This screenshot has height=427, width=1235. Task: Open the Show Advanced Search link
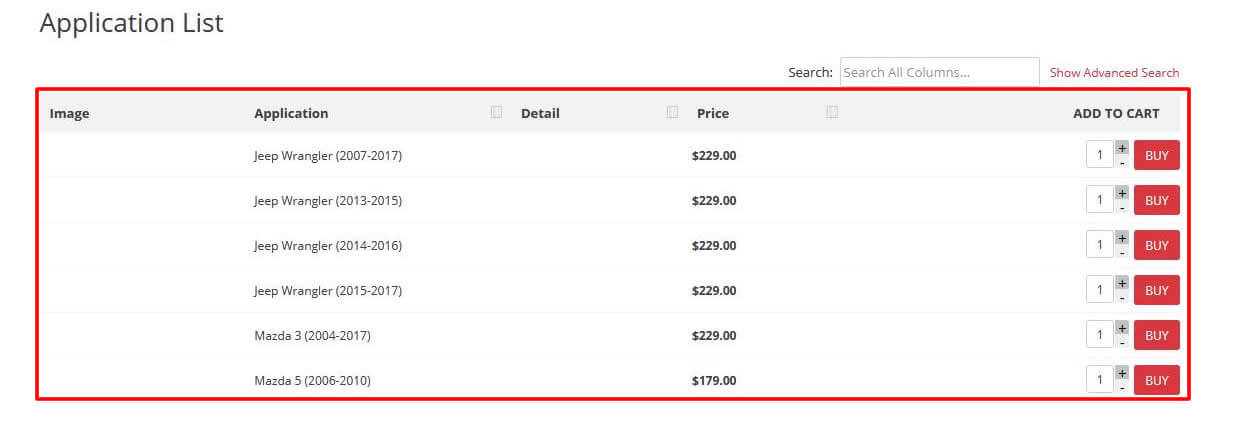click(x=1114, y=73)
